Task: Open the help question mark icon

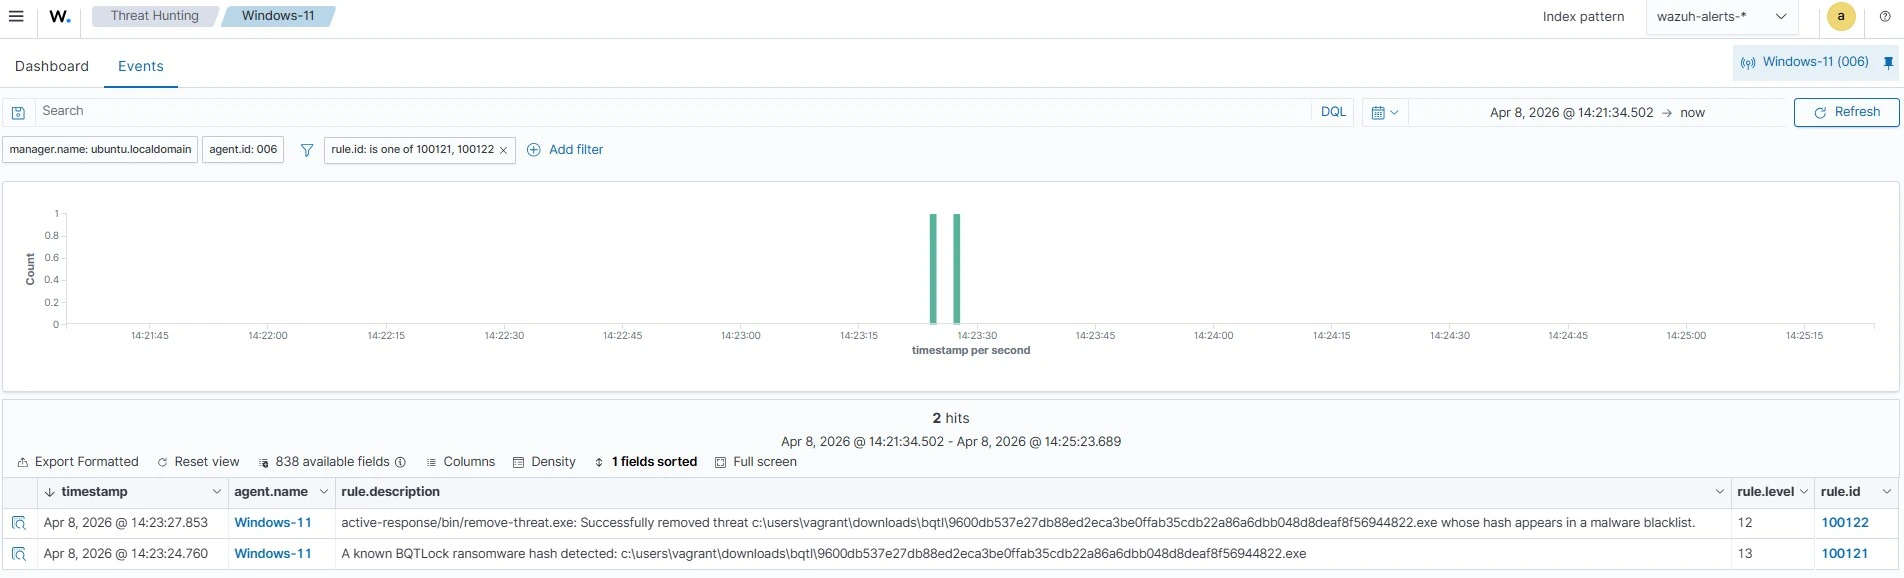Action: click(x=1885, y=16)
